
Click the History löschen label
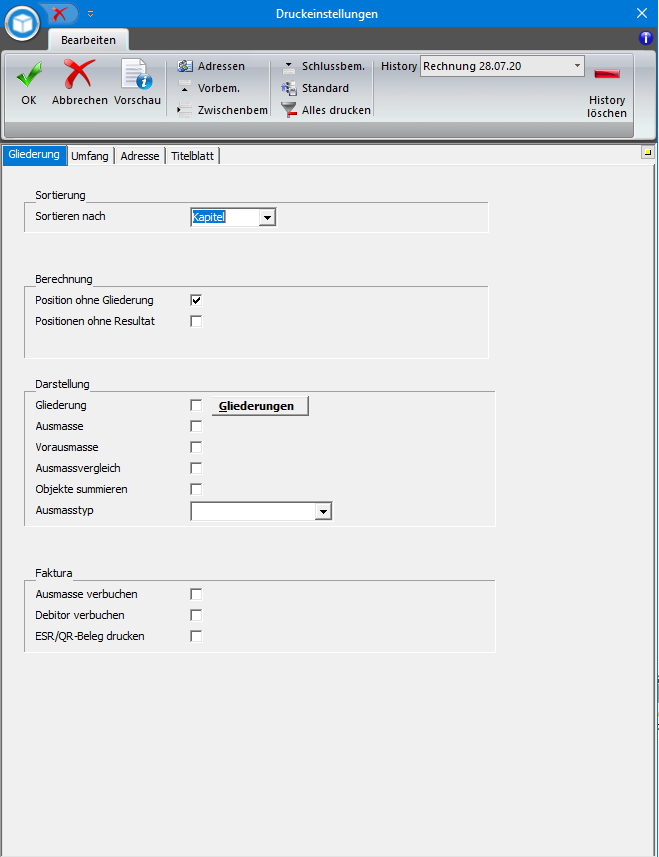click(x=607, y=107)
